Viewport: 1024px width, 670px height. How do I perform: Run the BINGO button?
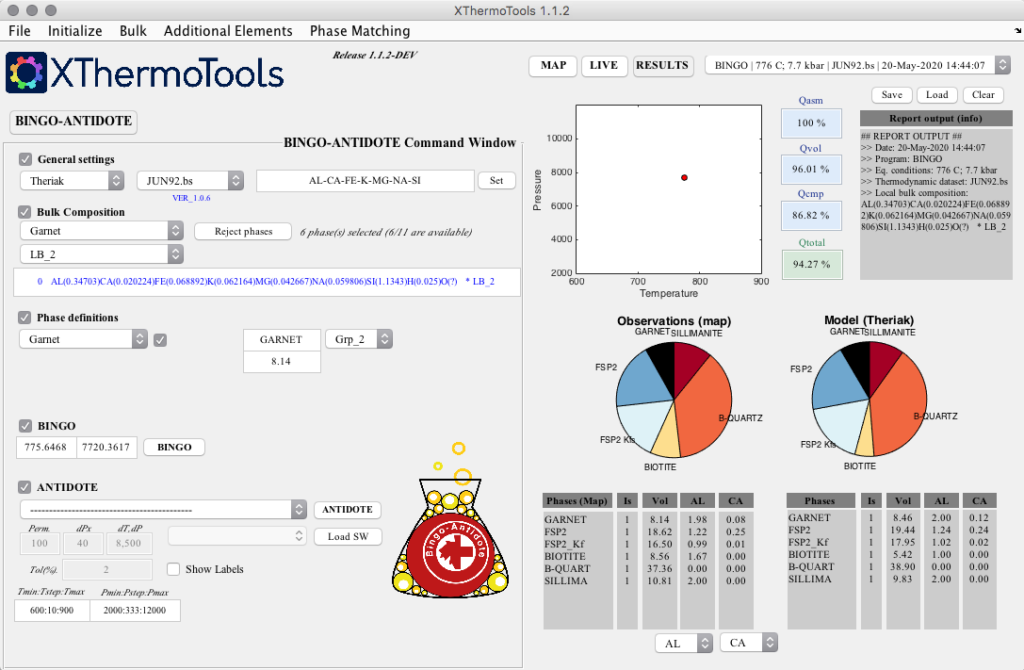(x=174, y=447)
